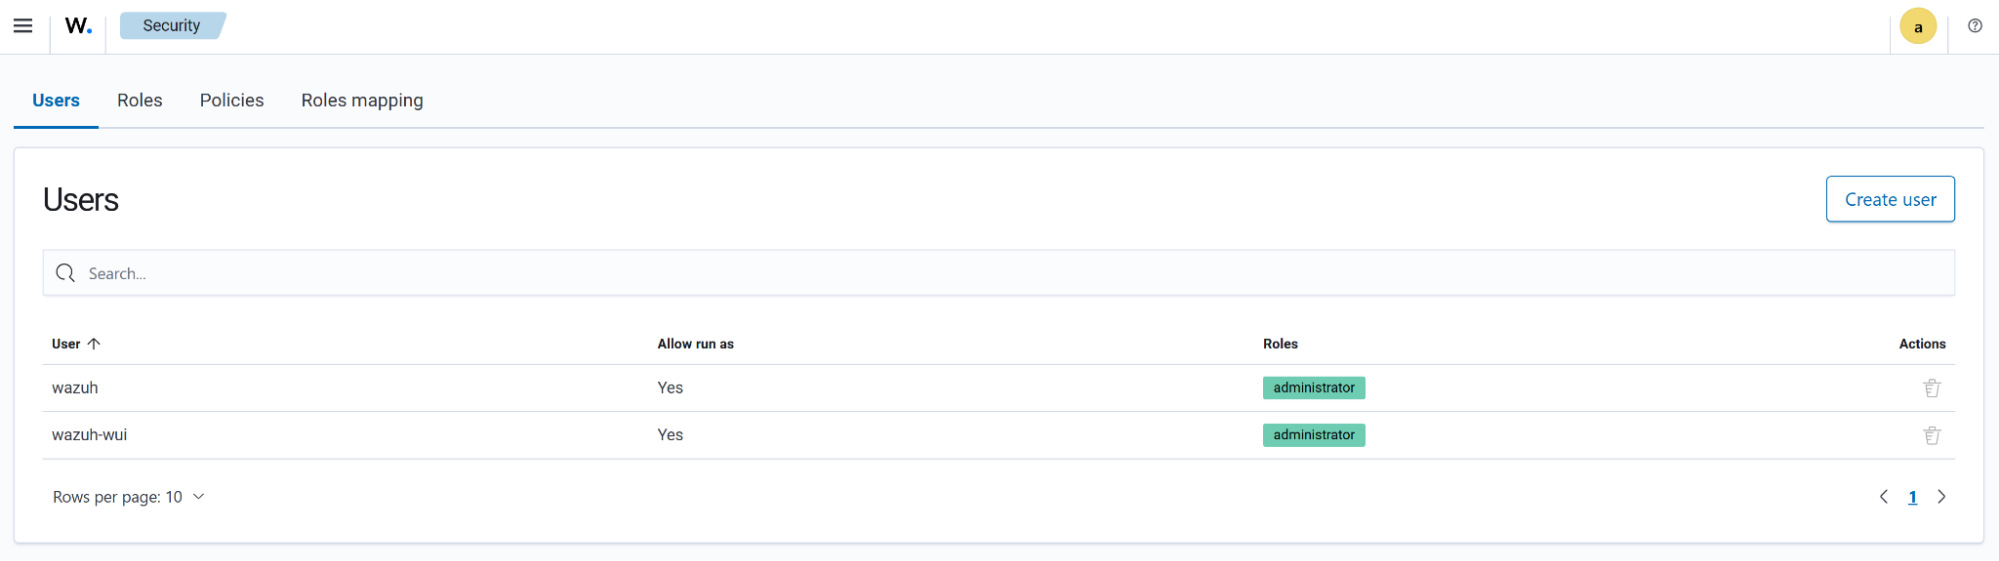Switch to the Policies tab

coord(231,100)
